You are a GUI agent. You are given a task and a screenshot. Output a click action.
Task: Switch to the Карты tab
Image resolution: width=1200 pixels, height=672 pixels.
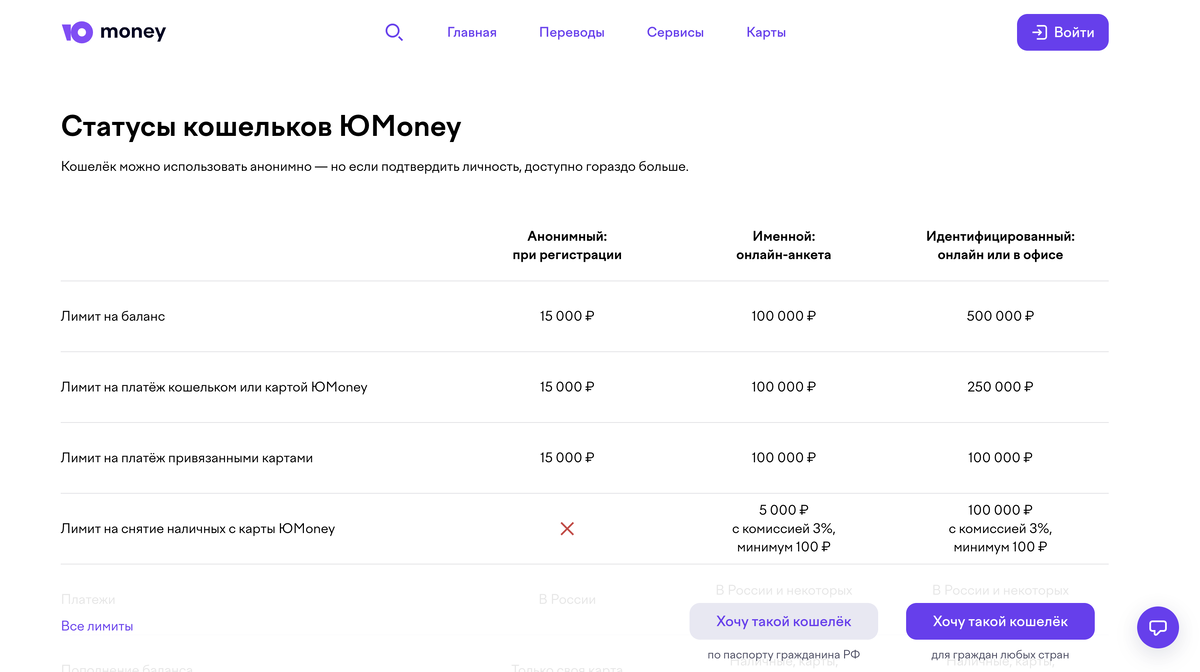(765, 32)
